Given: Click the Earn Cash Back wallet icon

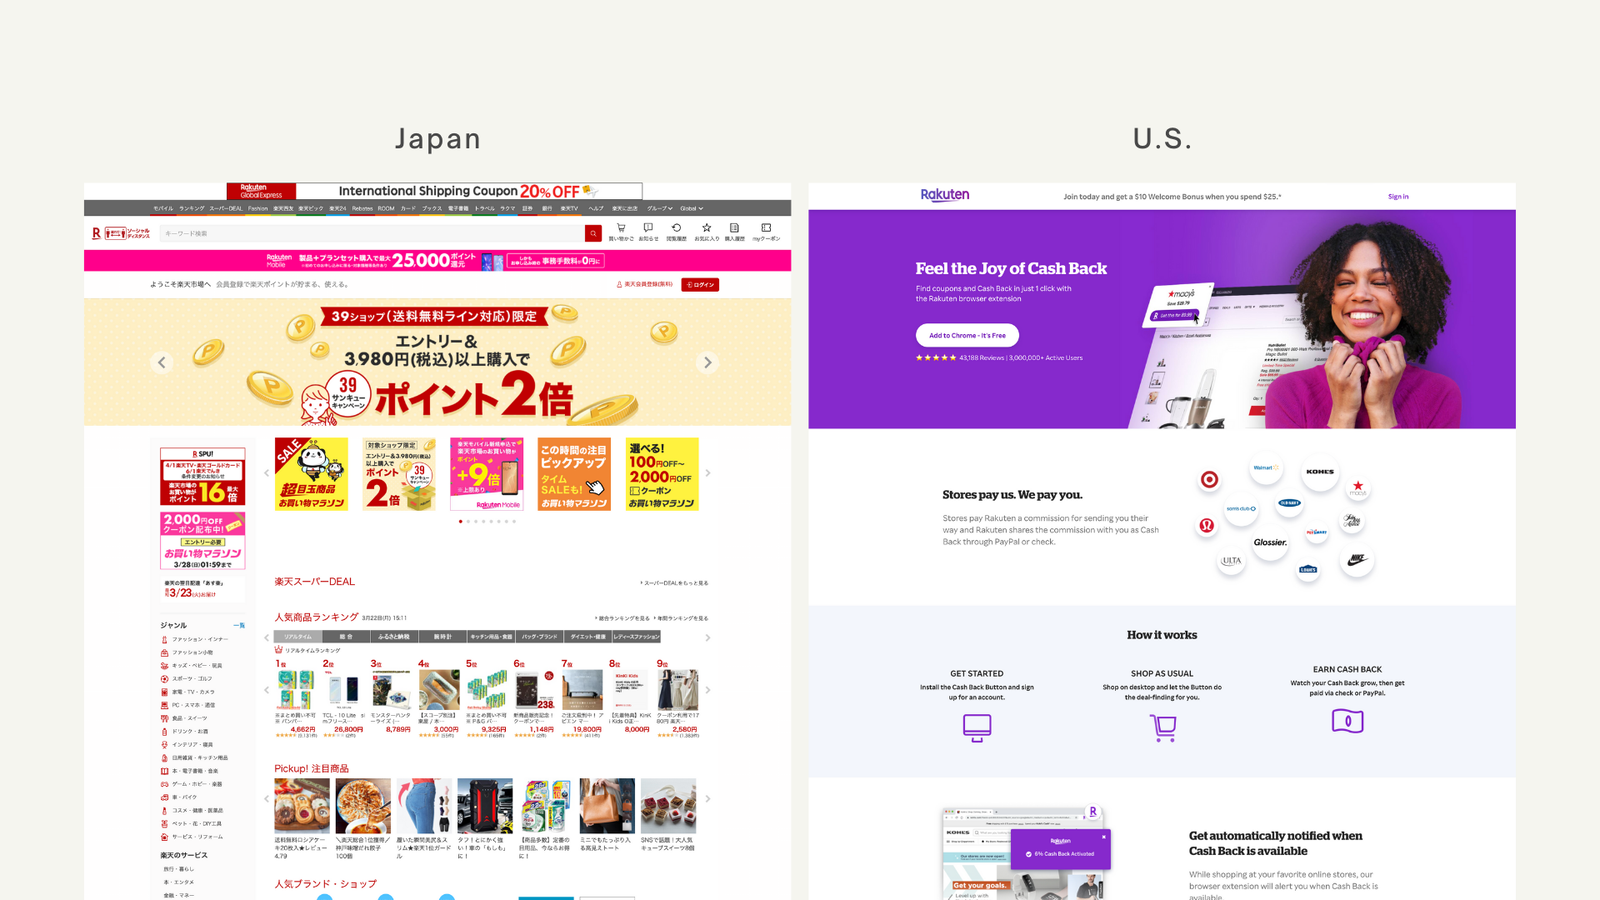Looking at the screenshot, I should [1347, 721].
